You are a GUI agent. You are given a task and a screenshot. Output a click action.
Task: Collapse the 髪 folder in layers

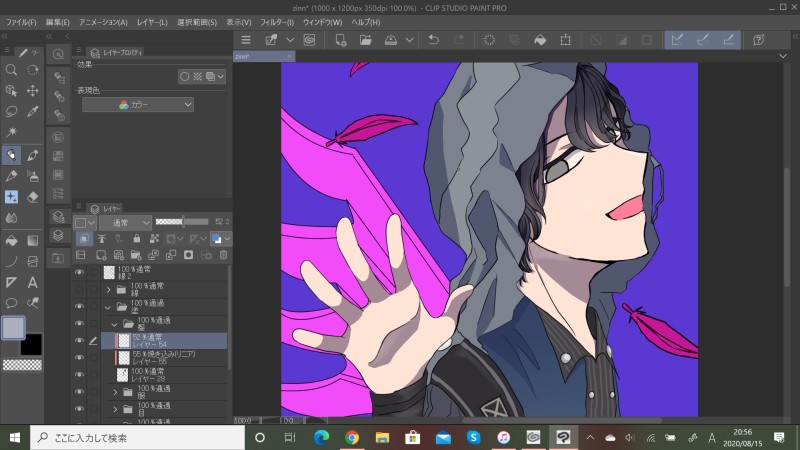coord(115,324)
